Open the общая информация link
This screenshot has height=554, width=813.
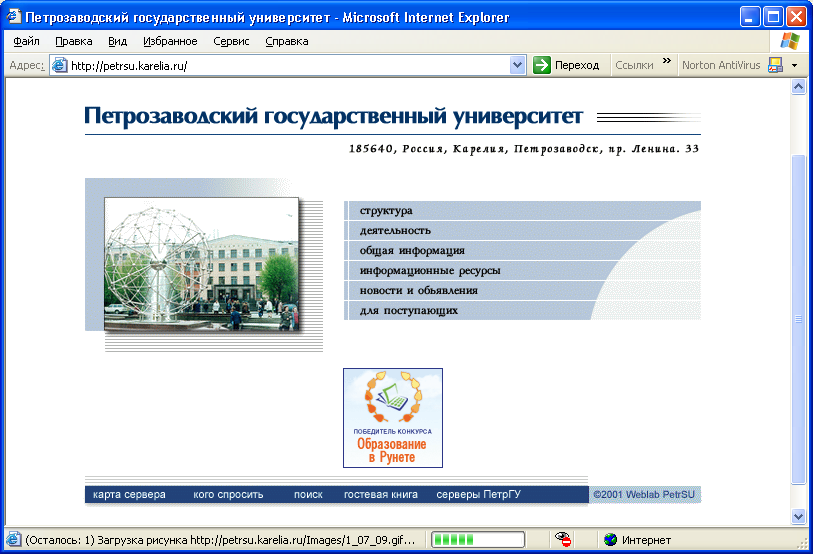(x=412, y=251)
